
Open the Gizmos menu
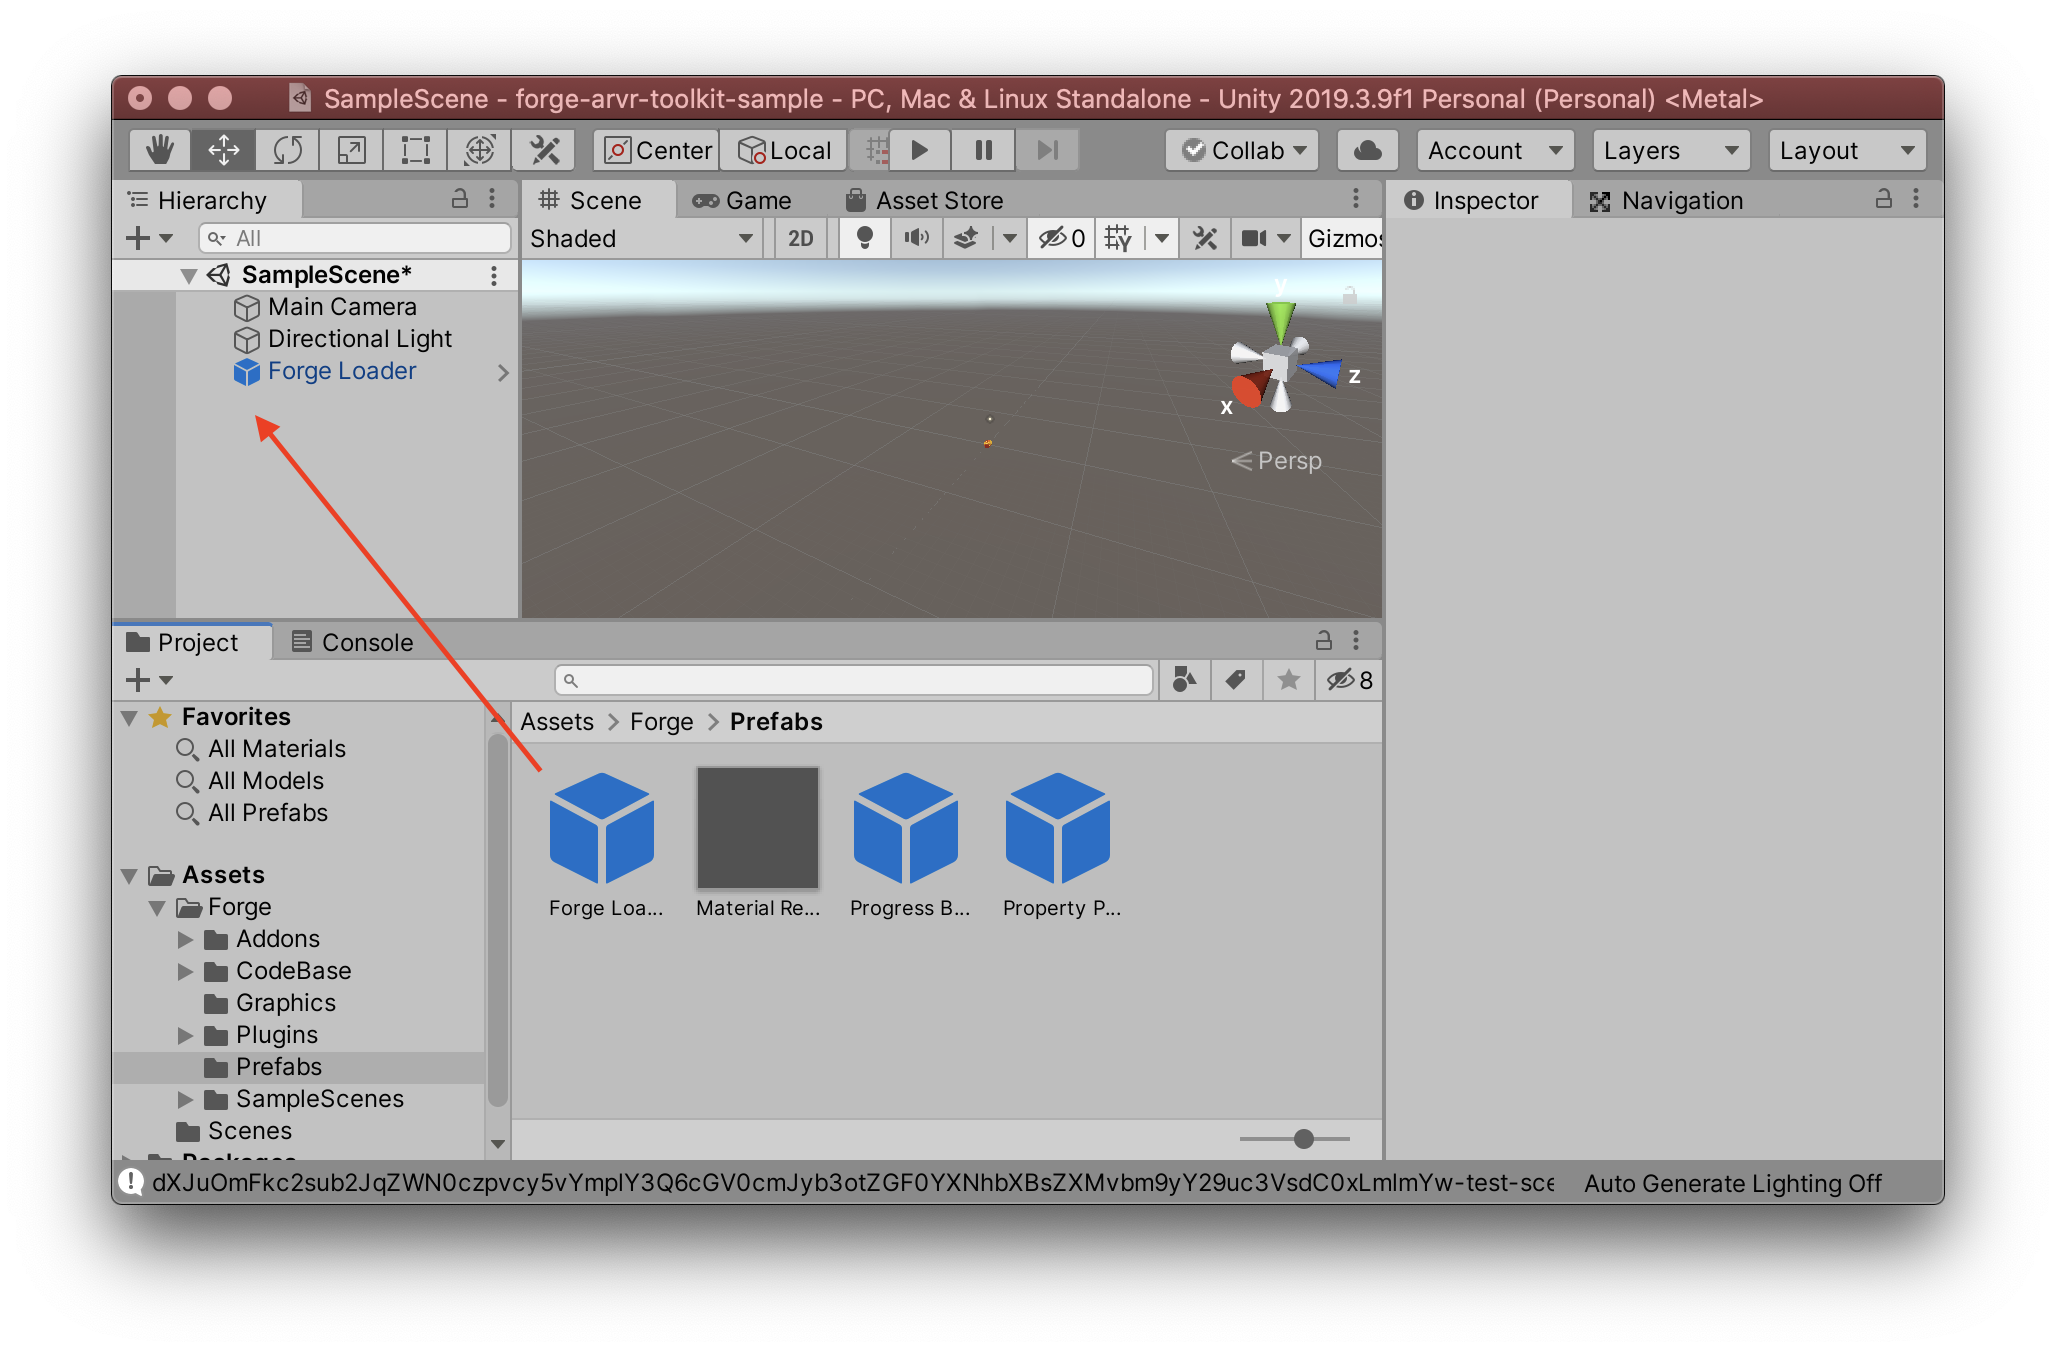point(1343,238)
